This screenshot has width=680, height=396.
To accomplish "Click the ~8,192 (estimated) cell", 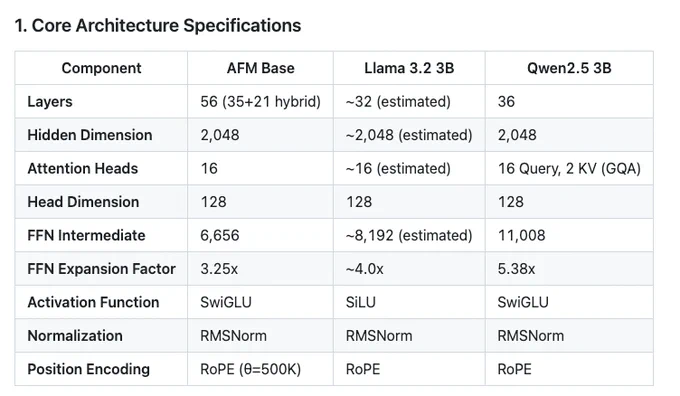I will (409, 235).
